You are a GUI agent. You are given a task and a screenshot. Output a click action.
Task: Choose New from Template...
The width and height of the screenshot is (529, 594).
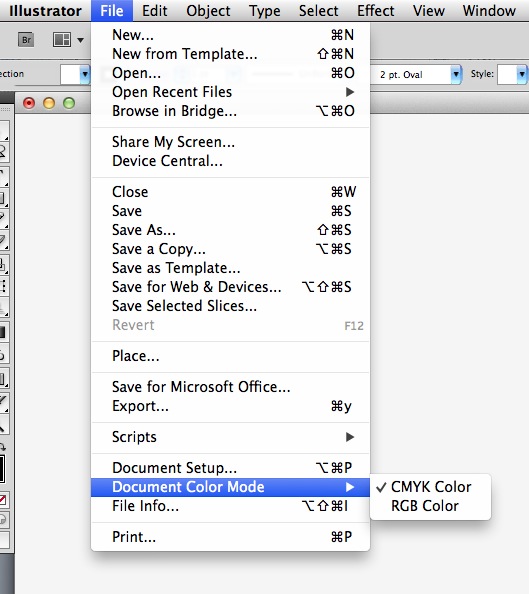tap(230, 54)
